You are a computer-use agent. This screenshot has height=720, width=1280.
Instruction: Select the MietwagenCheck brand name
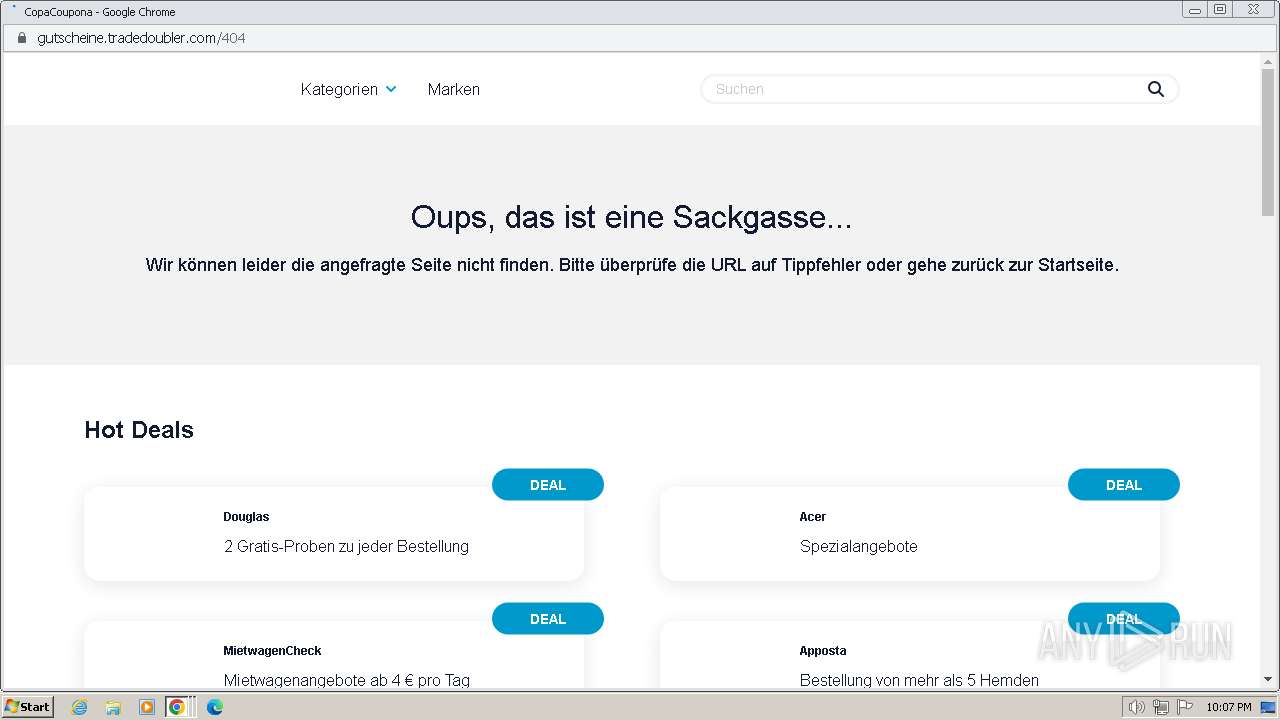(272, 651)
